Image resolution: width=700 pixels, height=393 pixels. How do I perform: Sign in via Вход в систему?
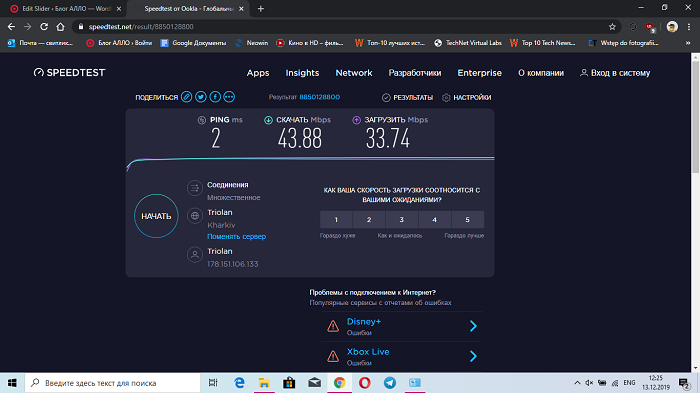pyautogui.click(x=615, y=73)
